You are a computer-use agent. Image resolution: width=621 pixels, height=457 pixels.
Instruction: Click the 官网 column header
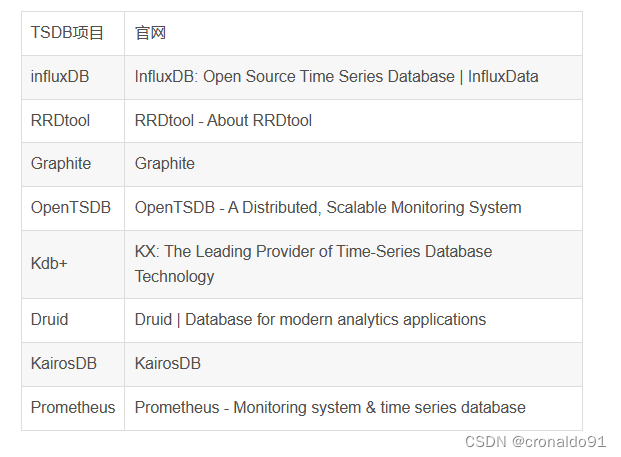point(150,33)
